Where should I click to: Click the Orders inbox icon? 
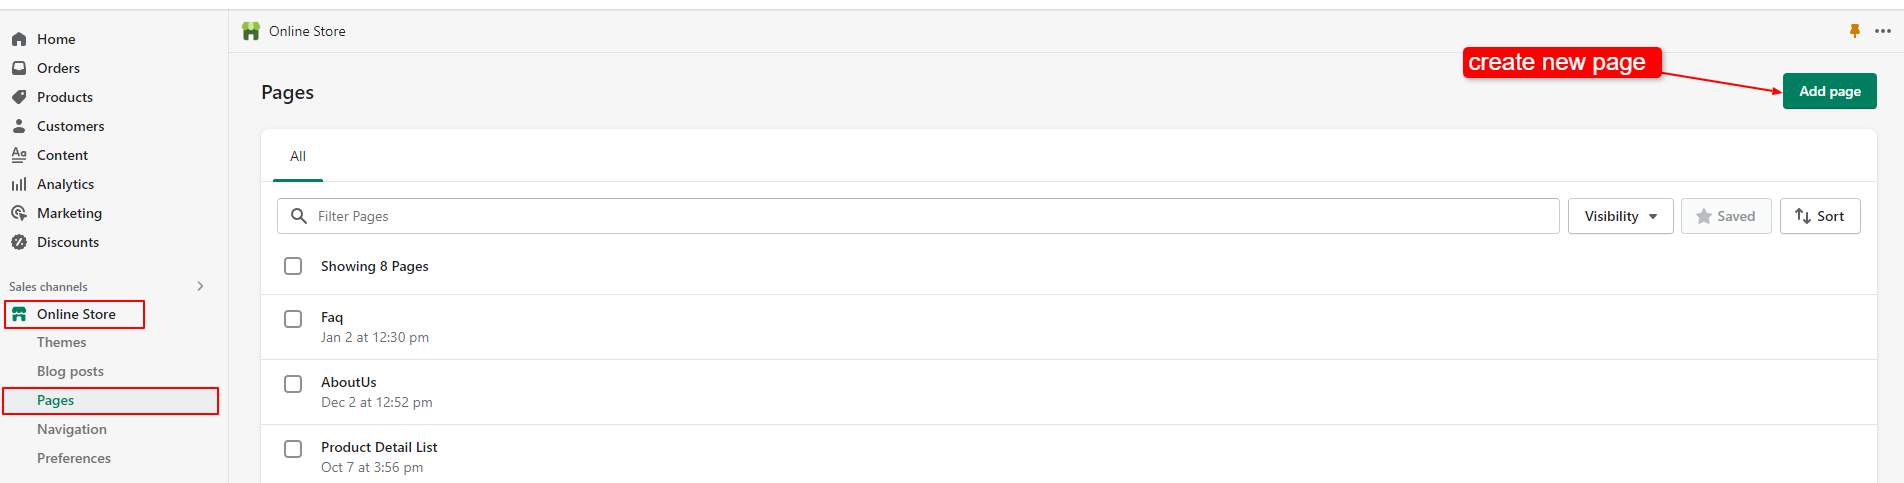point(18,68)
